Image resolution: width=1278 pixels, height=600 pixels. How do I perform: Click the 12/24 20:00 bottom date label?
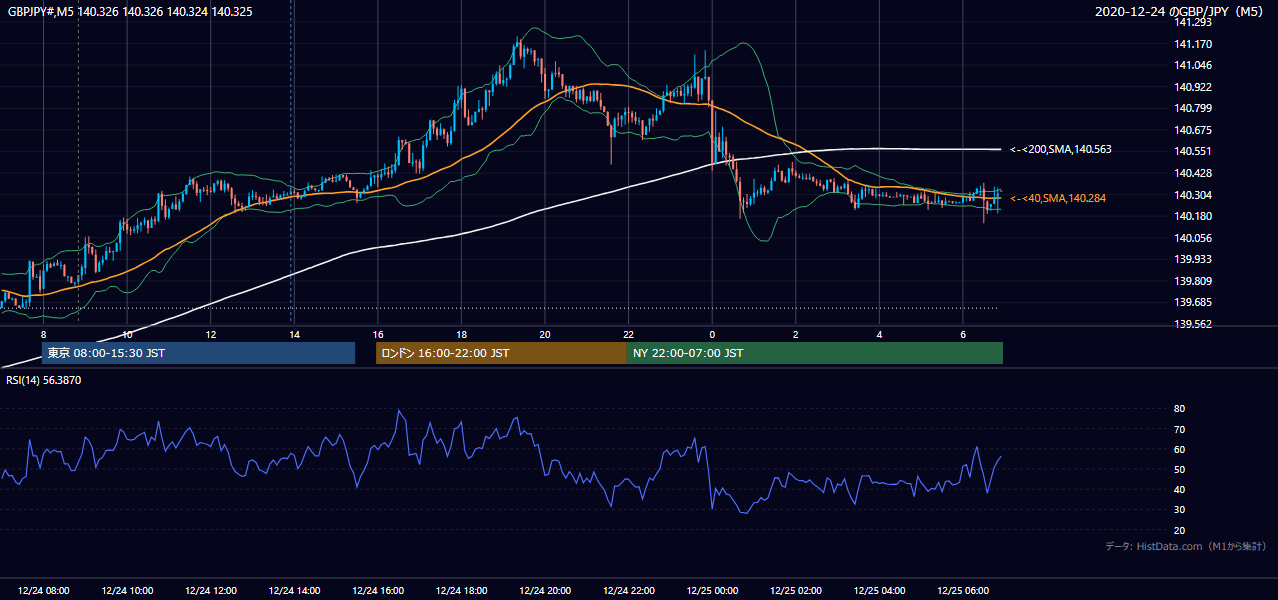point(545,591)
